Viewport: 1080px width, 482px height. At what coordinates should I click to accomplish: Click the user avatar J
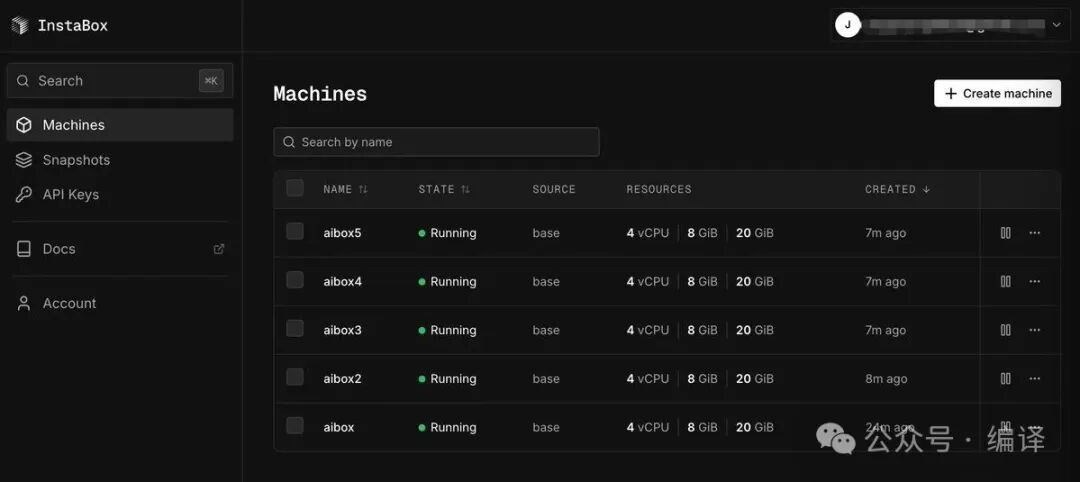(x=847, y=25)
